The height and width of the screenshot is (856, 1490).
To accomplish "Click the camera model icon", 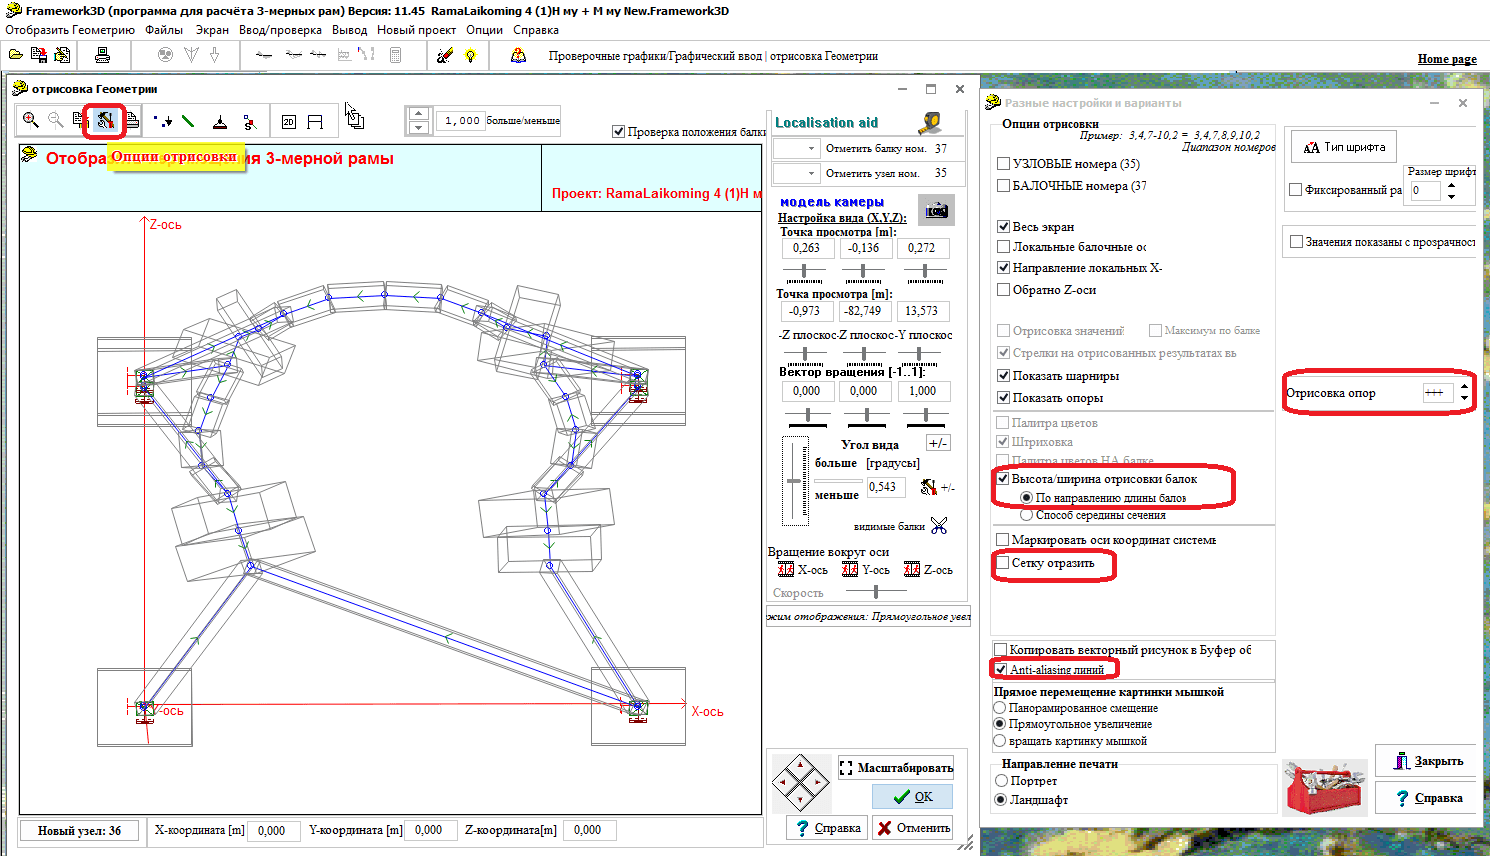I will (936, 210).
